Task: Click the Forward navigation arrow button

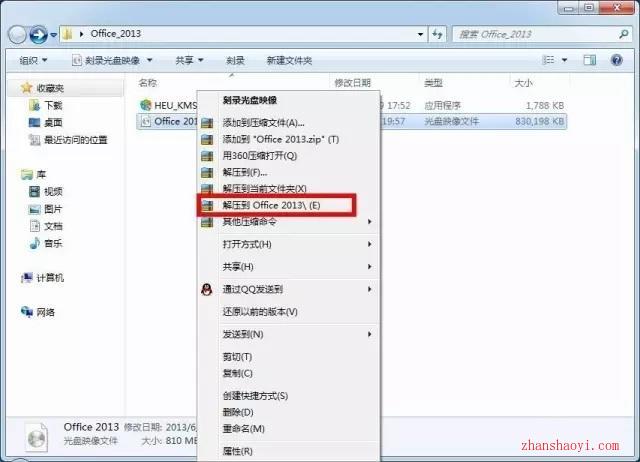Action: pyautogui.click(x=39, y=35)
